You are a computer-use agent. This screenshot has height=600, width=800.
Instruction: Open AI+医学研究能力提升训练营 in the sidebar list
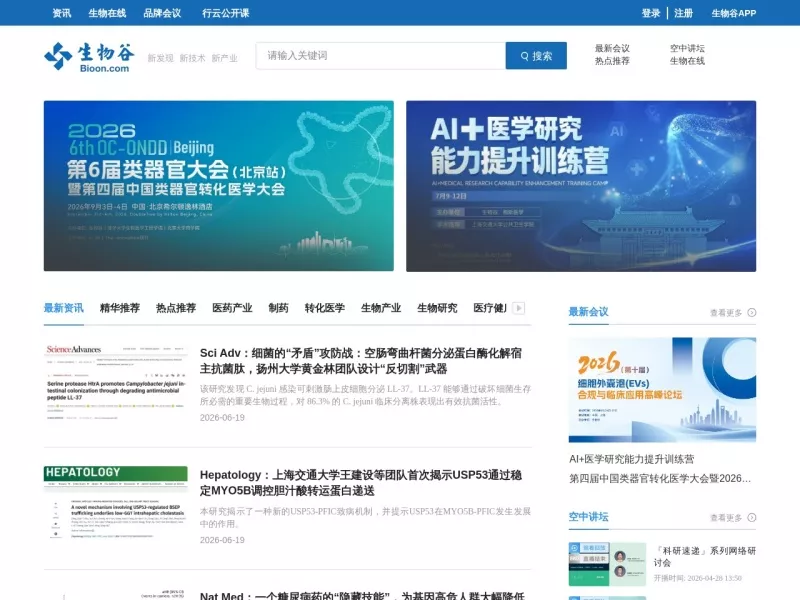632,459
